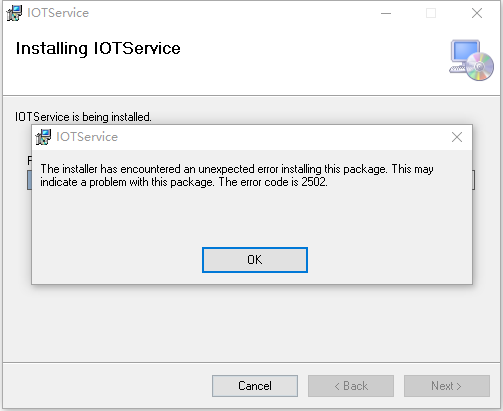Close the main IOTService installer window
The width and height of the screenshot is (503, 411).
point(477,13)
